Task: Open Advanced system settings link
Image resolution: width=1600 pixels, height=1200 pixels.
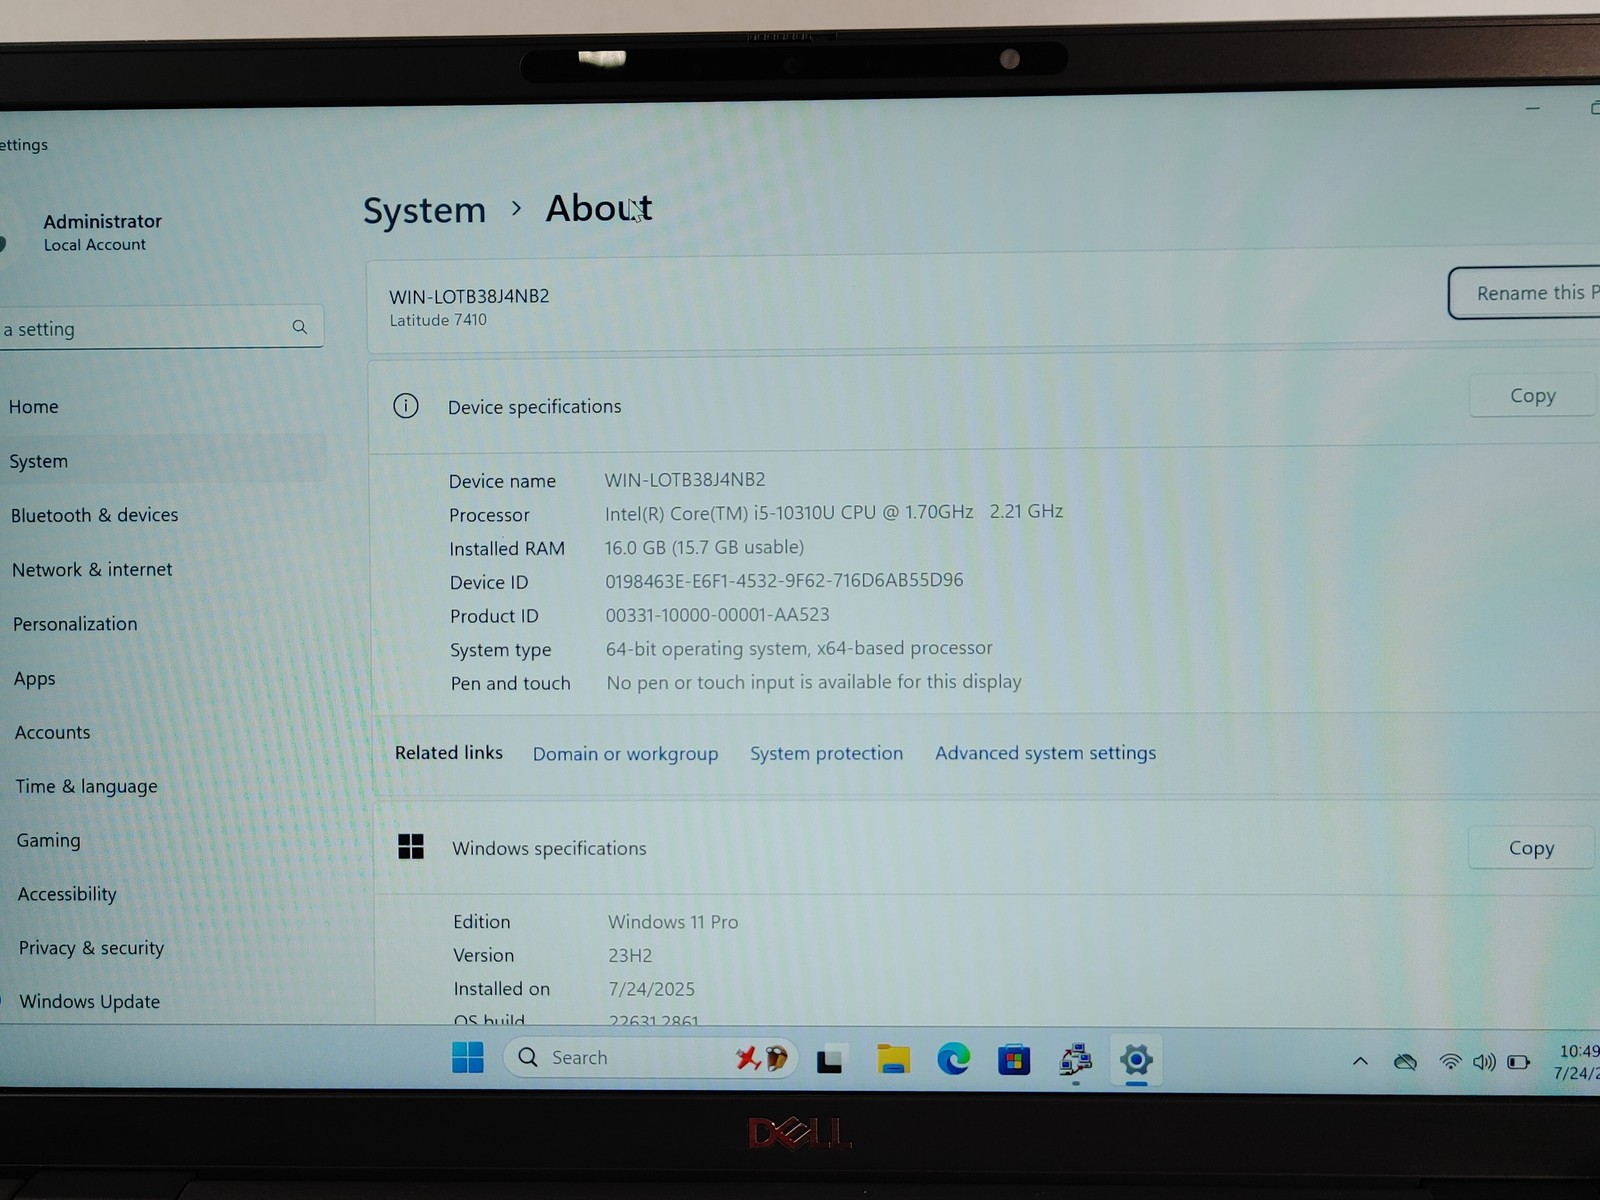Action: point(1045,752)
